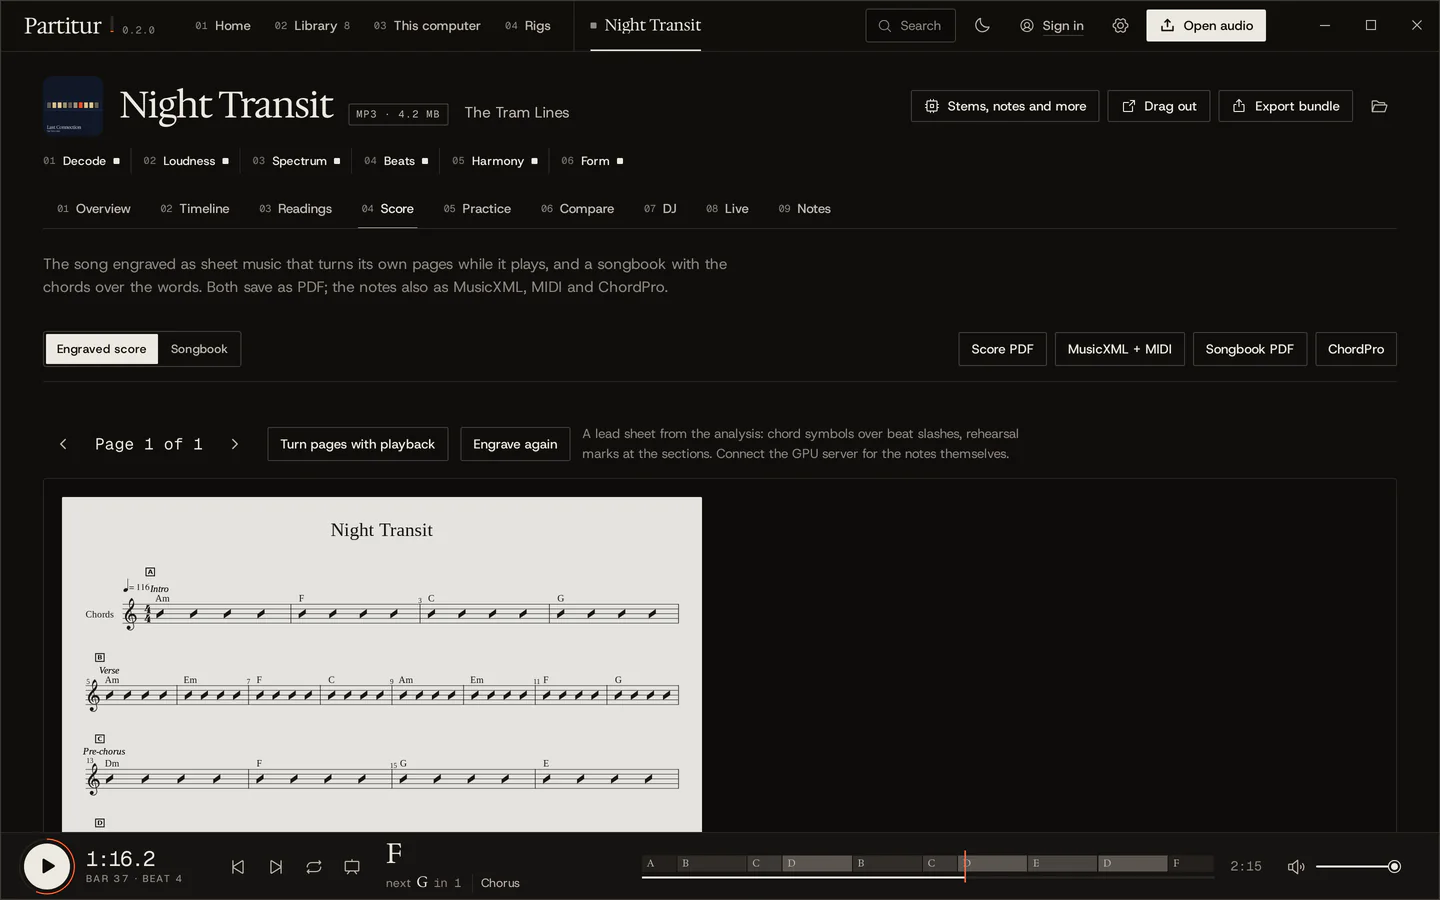Screen dimensions: 1440x900
Task: Start playback with the play button
Action: [x=47, y=867]
